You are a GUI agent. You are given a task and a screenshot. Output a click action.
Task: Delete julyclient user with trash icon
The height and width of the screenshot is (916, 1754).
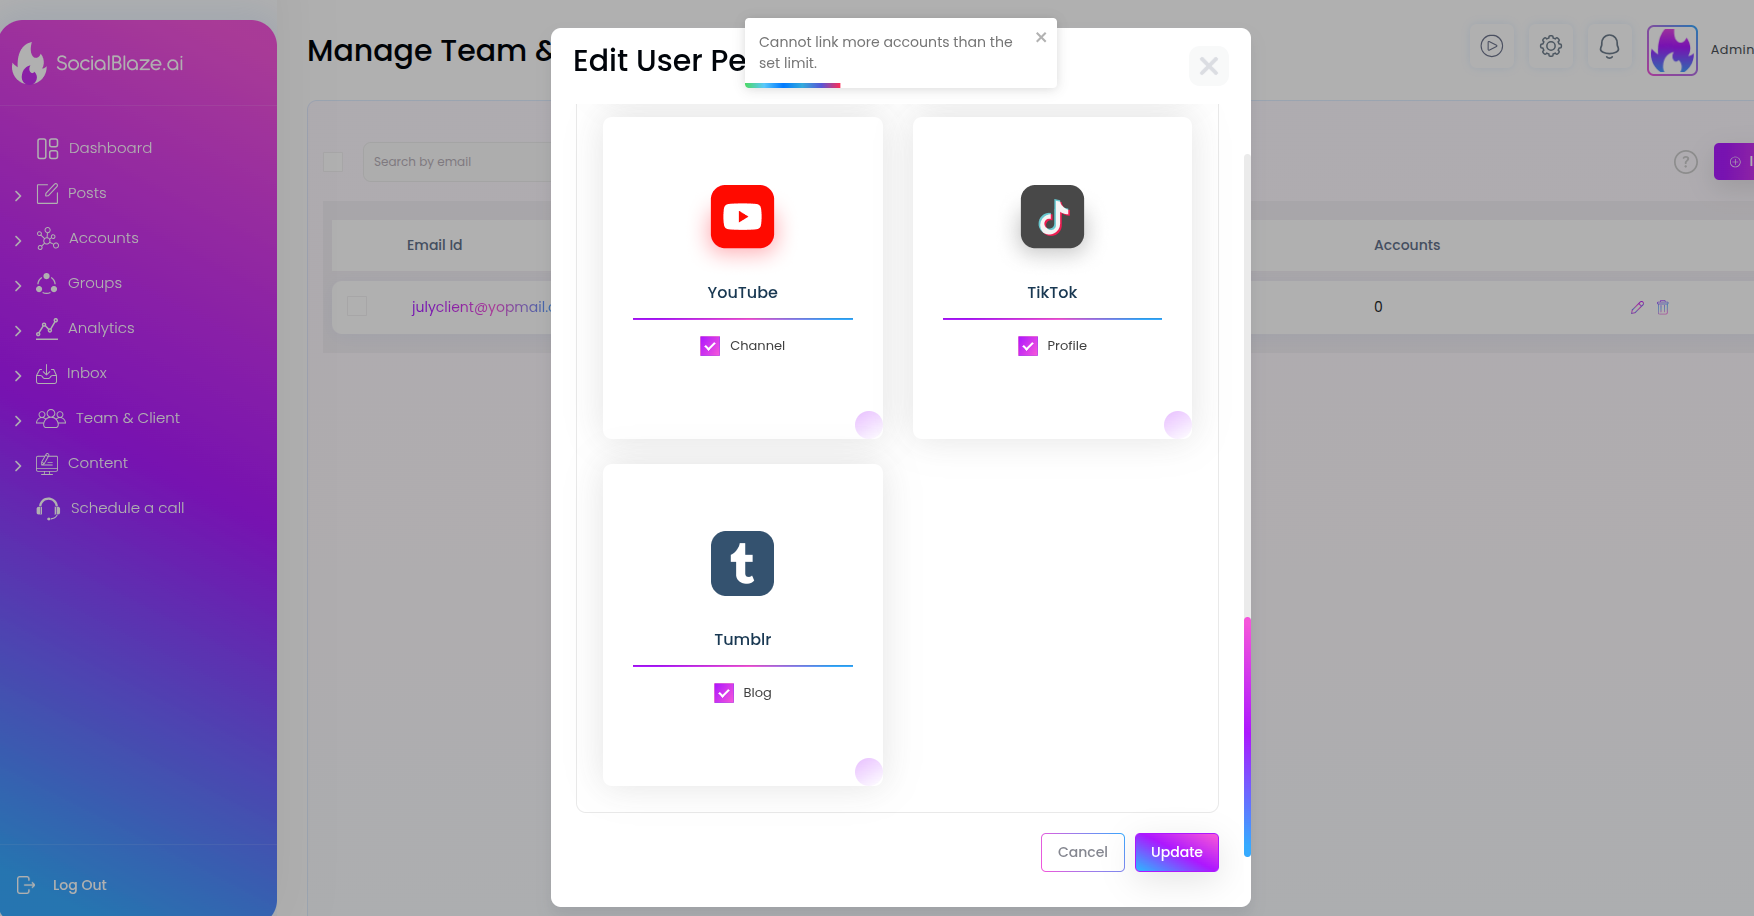[1663, 307]
